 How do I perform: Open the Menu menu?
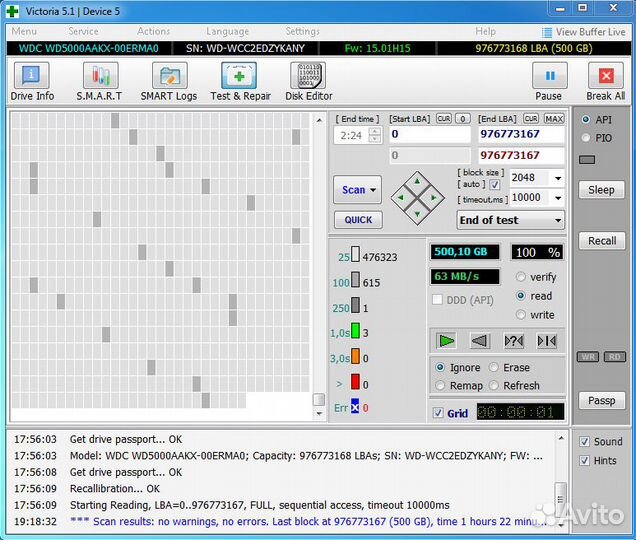pyautogui.click(x=24, y=31)
